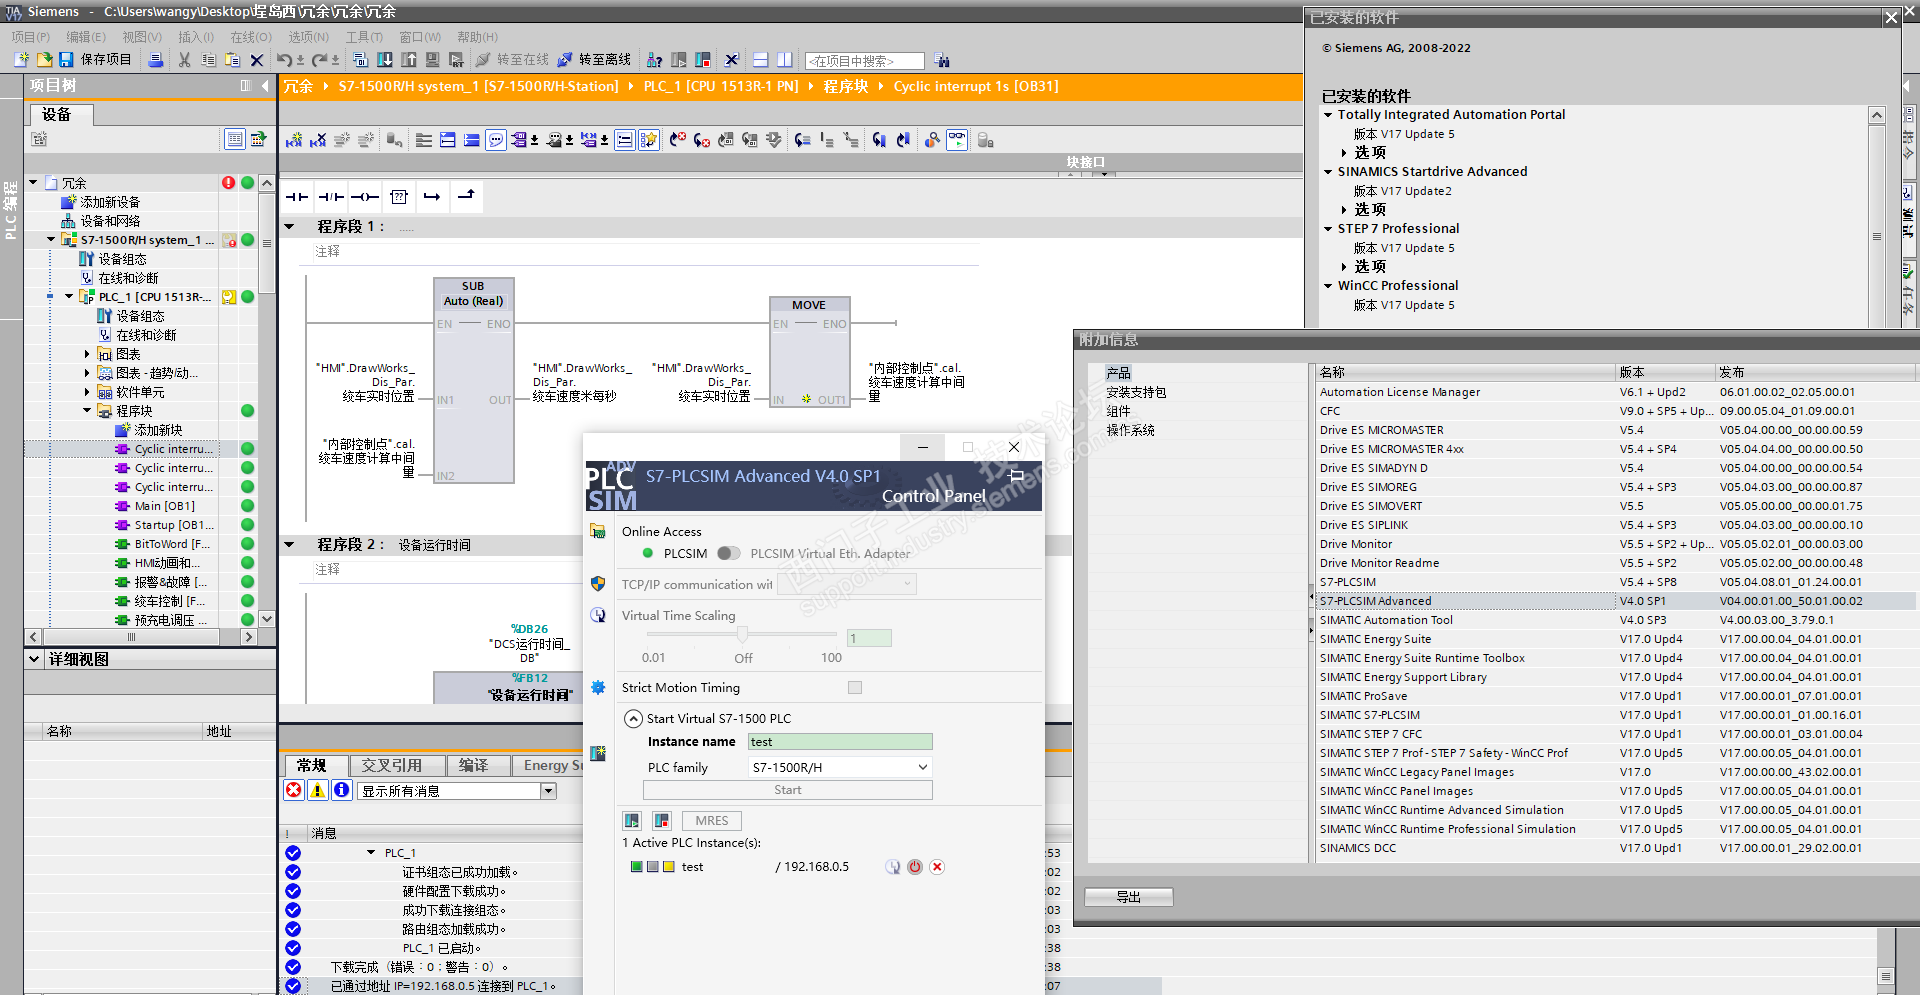Insert a normally open contact
Image resolution: width=1920 pixels, height=995 pixels.
pyautogui.click(x=297, y=197)
